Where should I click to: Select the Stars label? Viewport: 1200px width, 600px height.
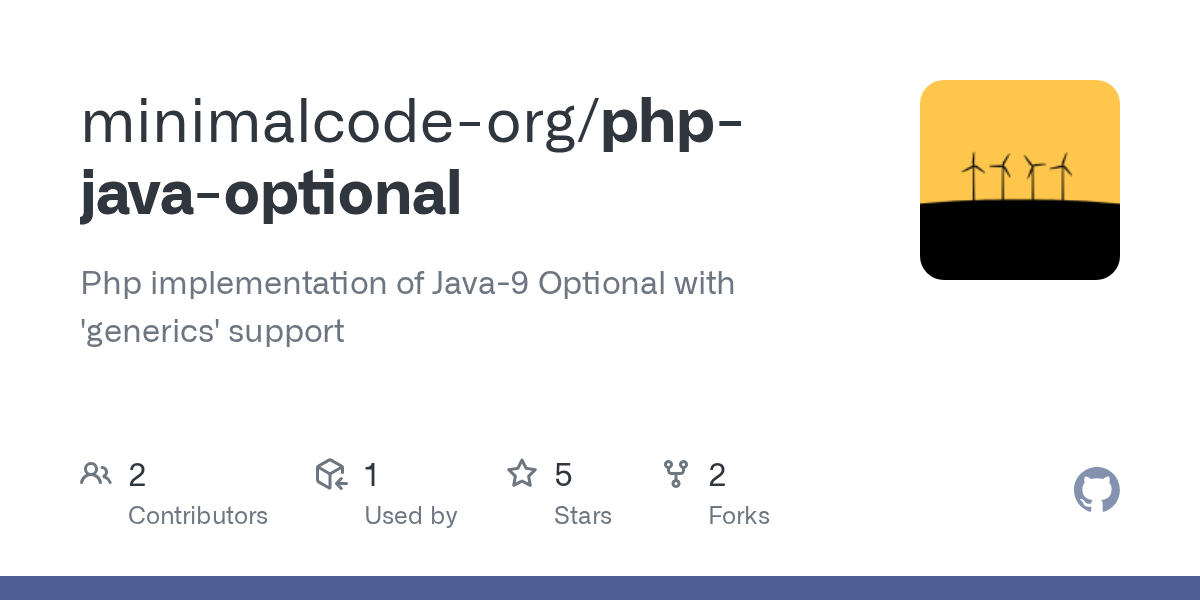coord(583,516)
